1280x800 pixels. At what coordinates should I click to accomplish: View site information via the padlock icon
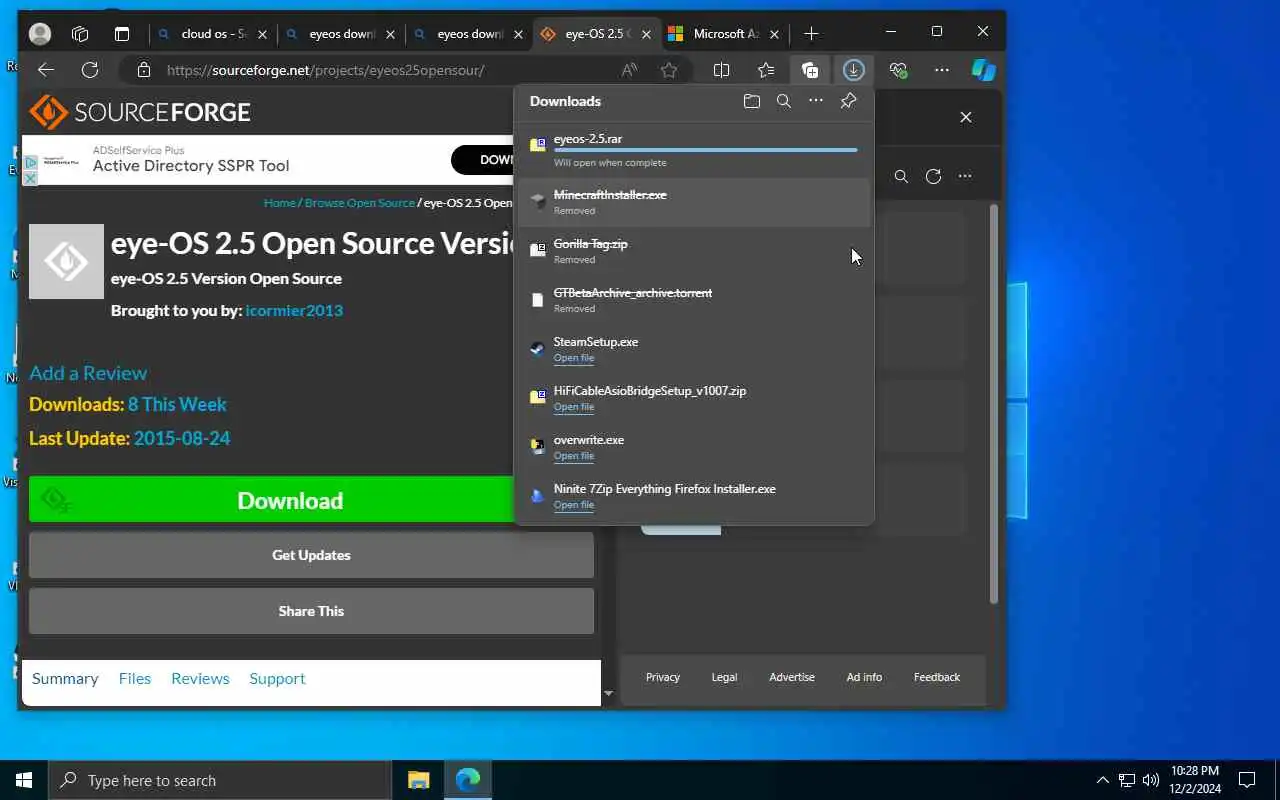(143, 70)
